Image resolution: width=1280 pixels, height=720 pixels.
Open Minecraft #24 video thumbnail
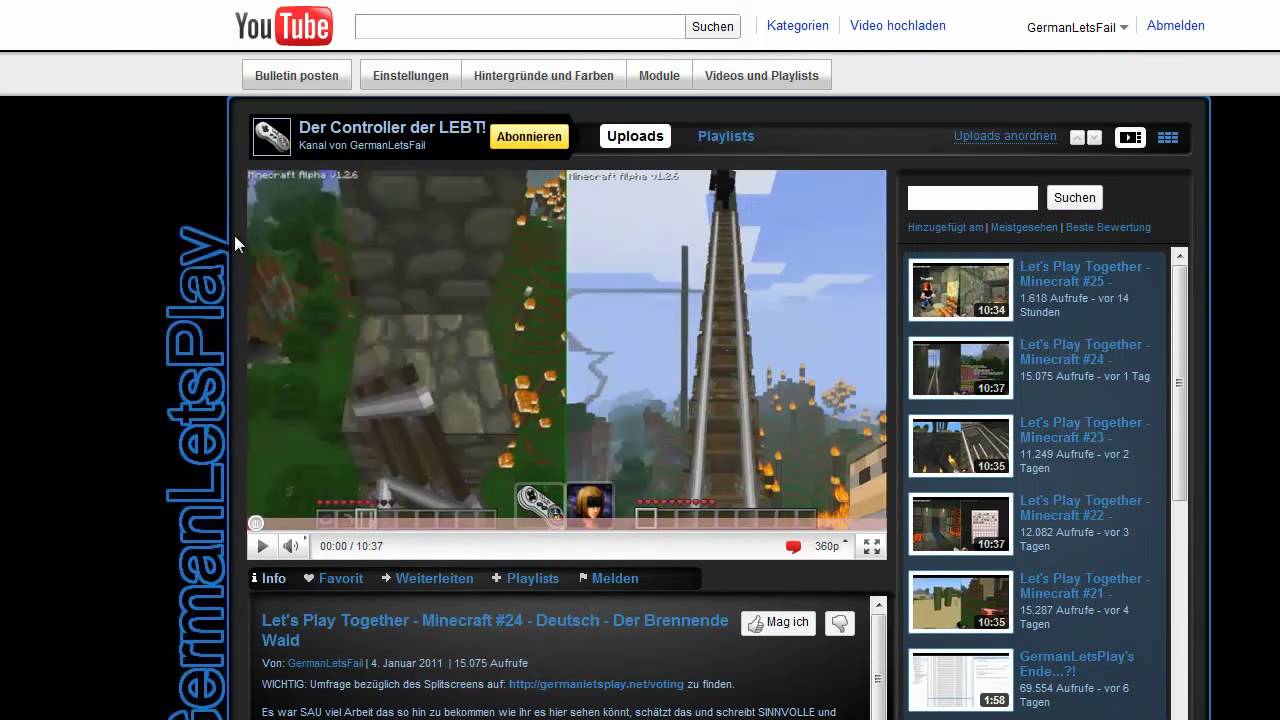point(960,368)
